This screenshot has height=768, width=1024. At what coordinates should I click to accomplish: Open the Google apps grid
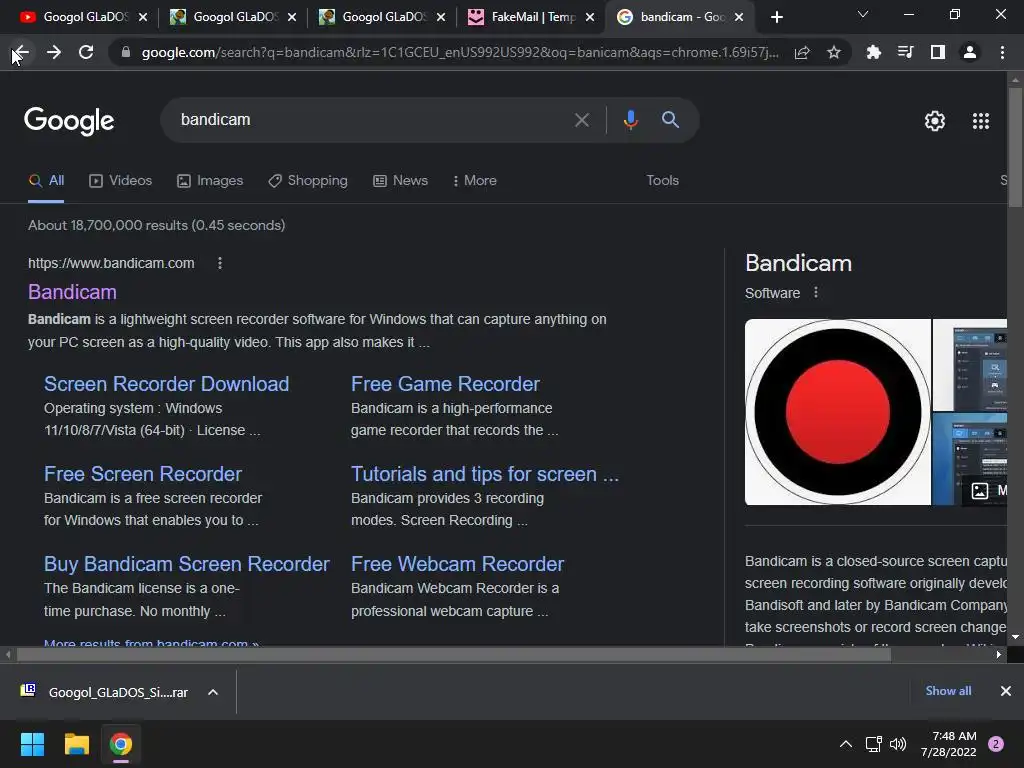980,121
